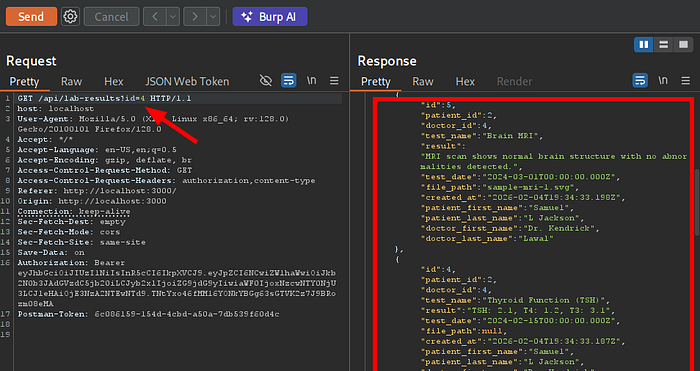Click the Origin header line

coord(92,201)
